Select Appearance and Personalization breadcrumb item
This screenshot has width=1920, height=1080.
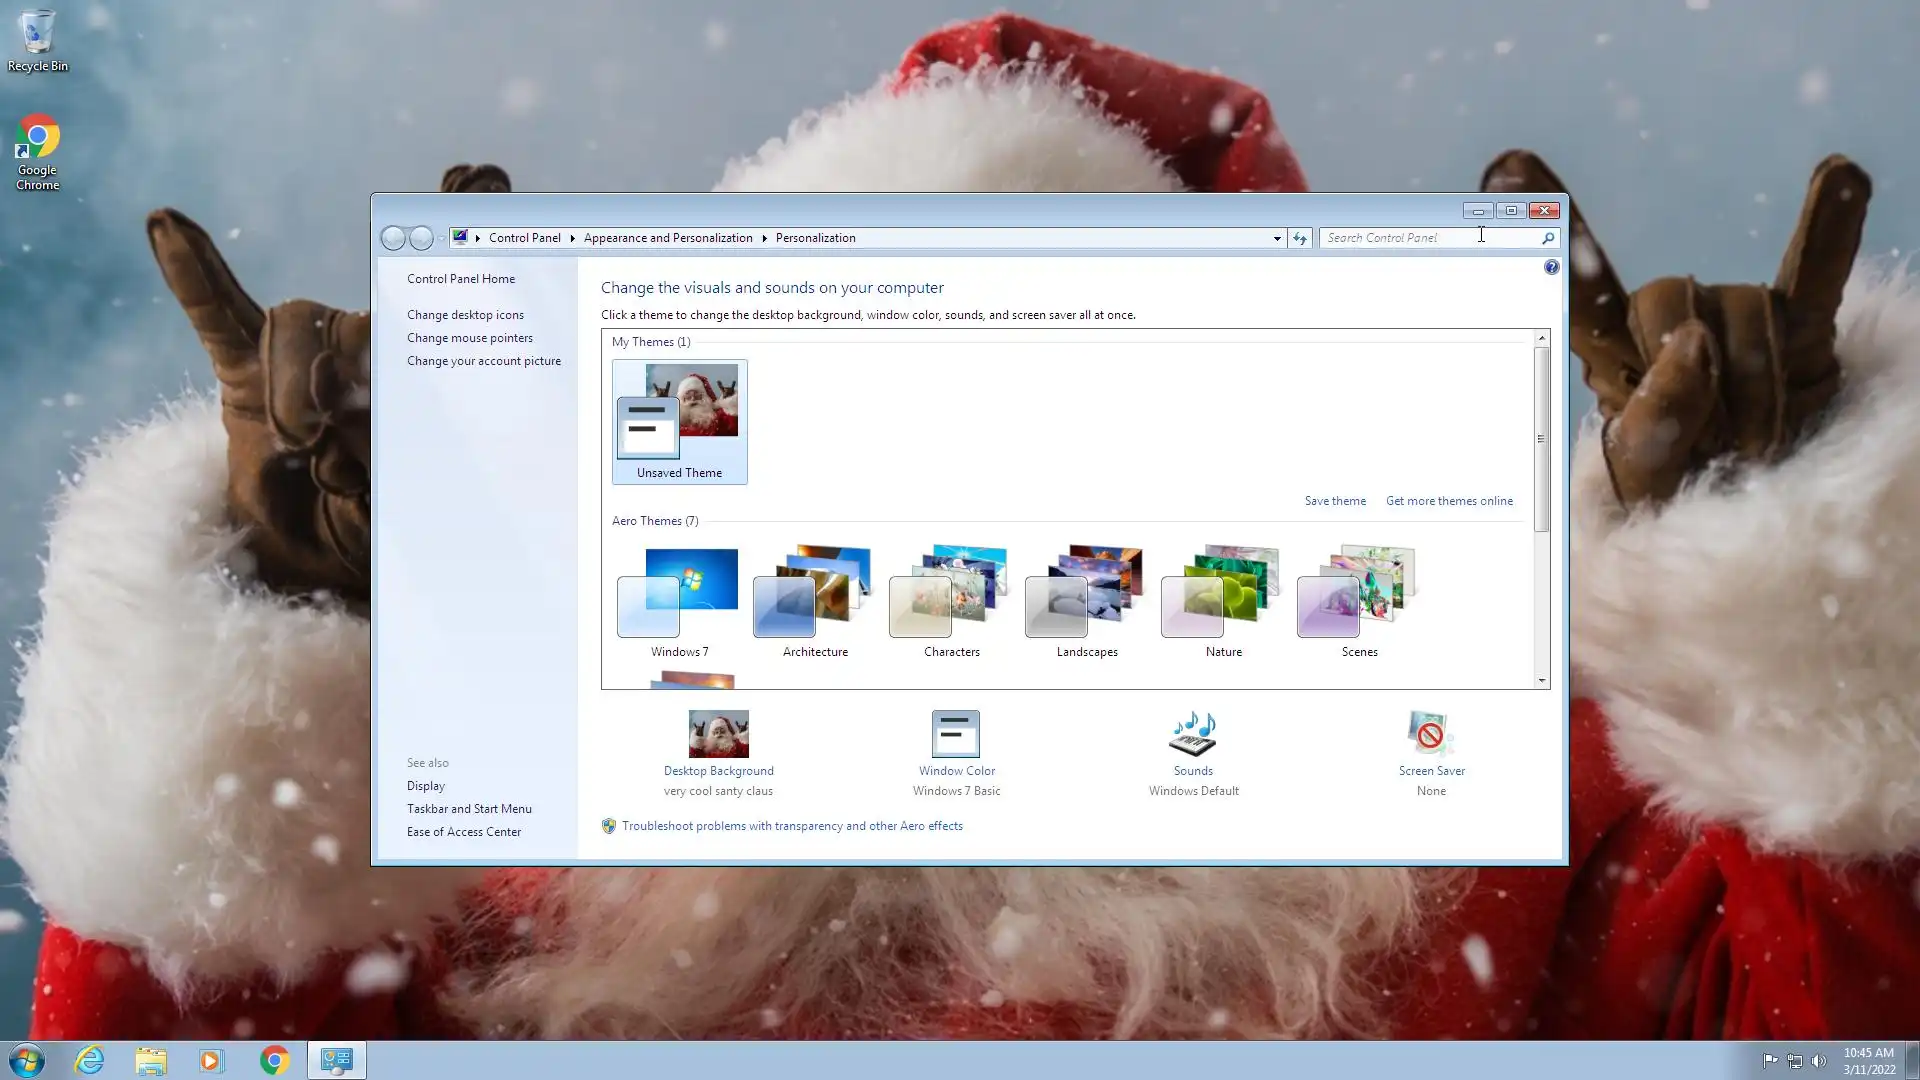[x=668, y=238]
